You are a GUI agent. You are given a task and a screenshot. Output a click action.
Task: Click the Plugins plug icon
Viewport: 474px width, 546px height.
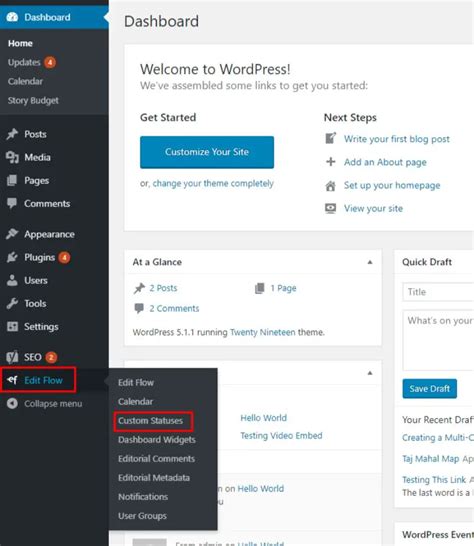click(12, 257)
